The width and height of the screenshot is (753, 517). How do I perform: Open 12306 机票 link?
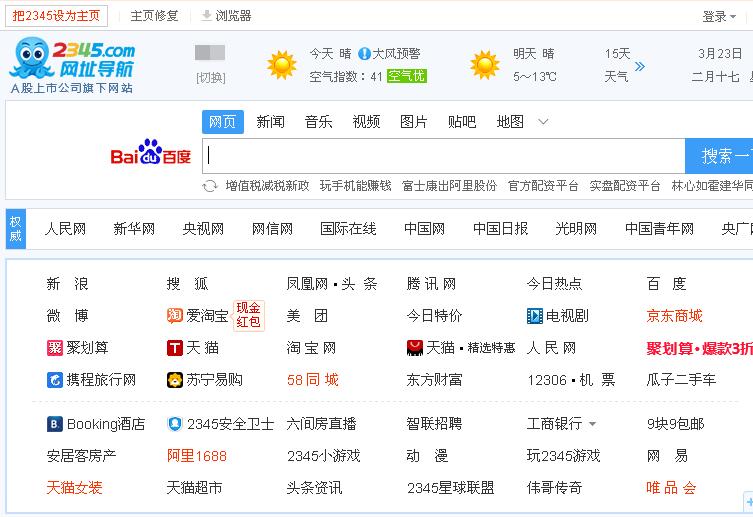click(571, 380)
